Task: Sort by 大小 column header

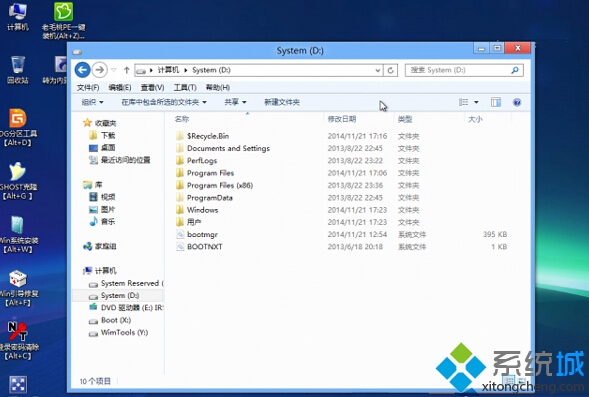Action: click(475, 119)
